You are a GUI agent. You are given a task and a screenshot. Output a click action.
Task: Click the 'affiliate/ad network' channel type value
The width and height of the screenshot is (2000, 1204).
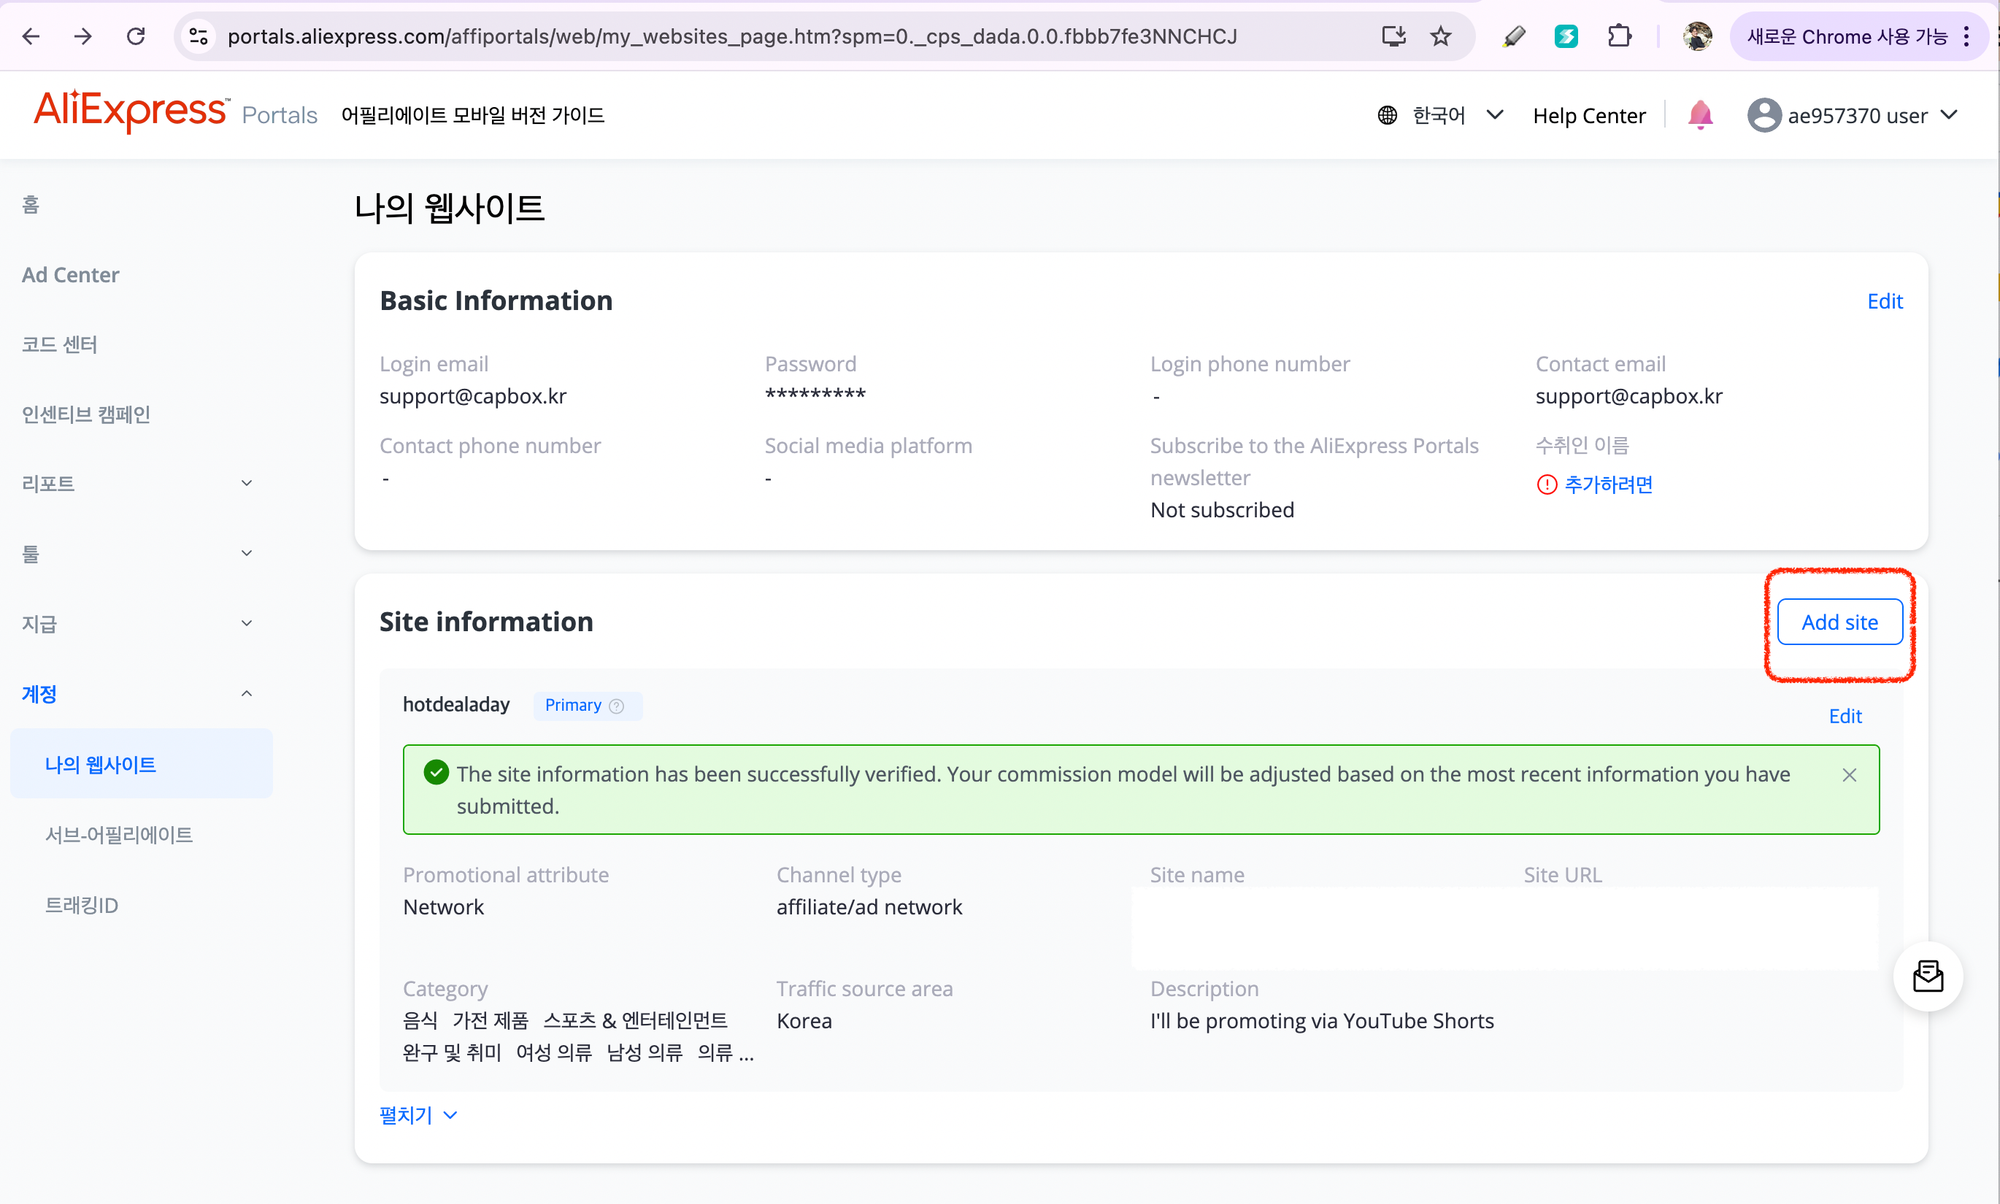click(869, 907)
